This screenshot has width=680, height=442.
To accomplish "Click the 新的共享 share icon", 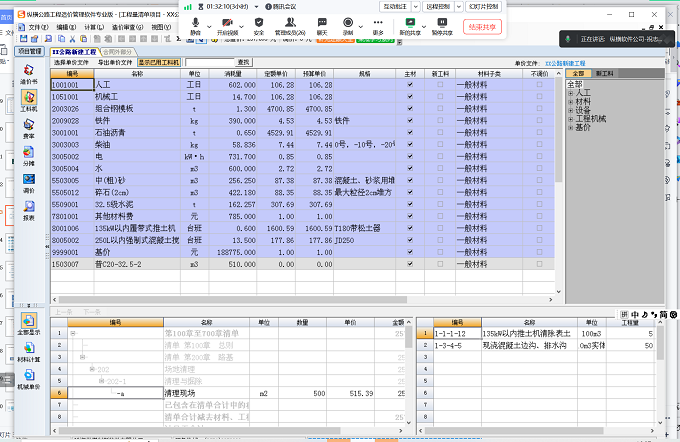I will (x=410, y=26).
